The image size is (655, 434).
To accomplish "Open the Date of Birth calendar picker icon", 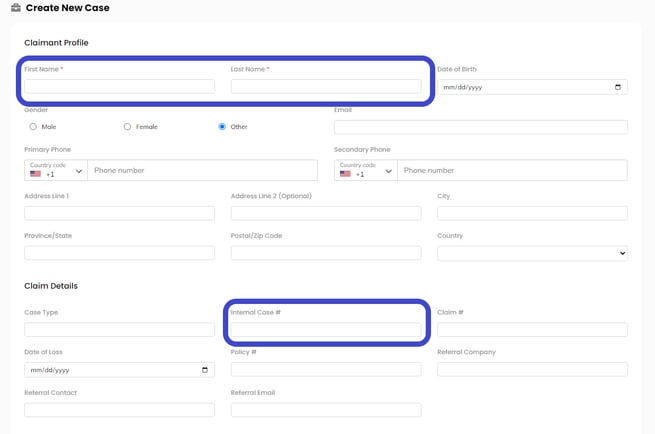I will 618,87.
